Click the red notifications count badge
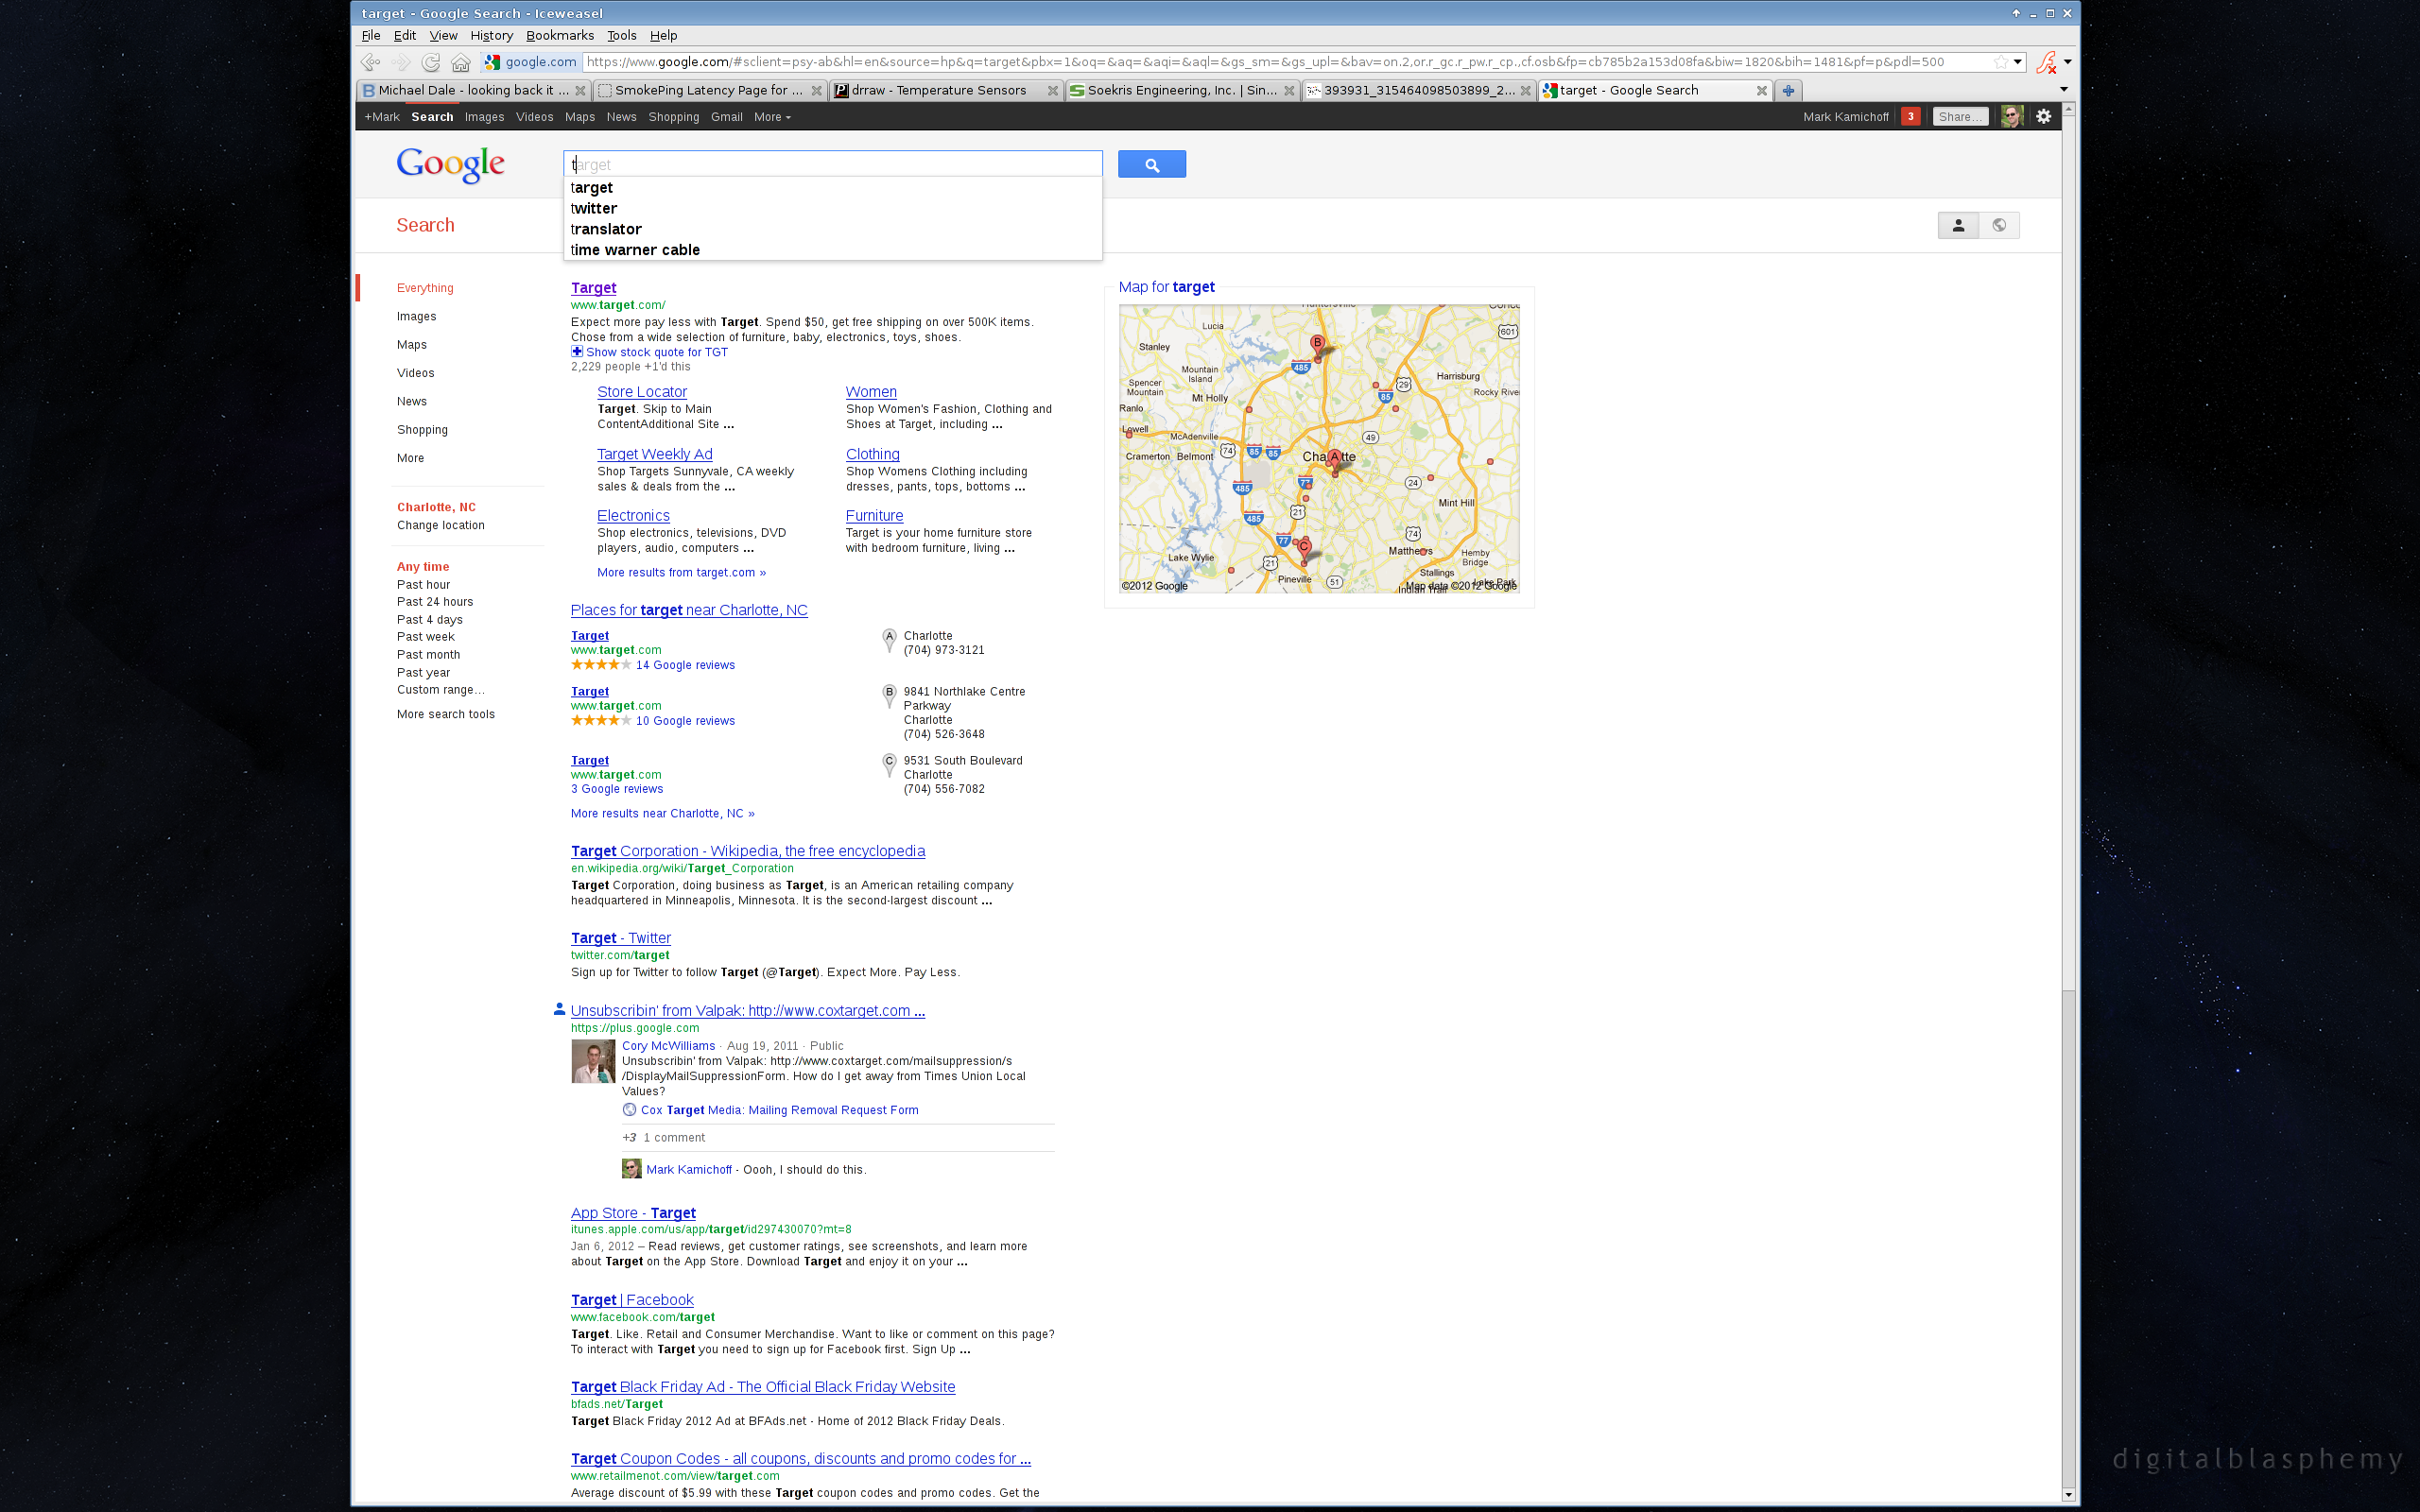 [1911, 117]
